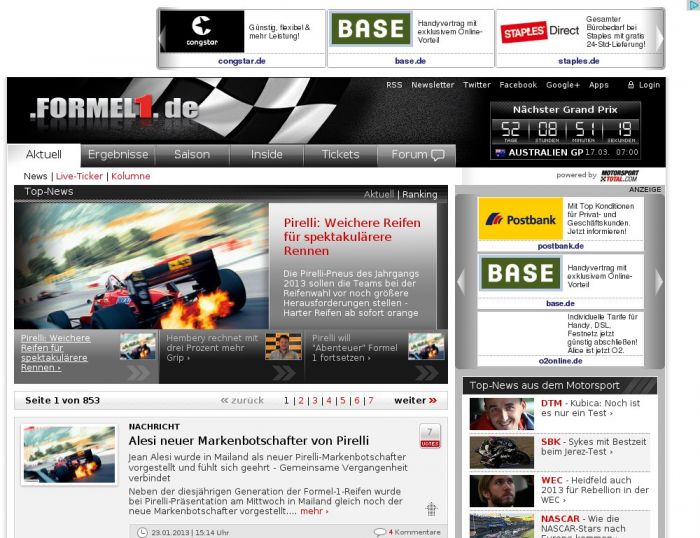Open headline 'Pirelli: Weichere Reifen für spektakulärere Rennen'
This screenshot has width=700, height=538.
click(352, 237)
